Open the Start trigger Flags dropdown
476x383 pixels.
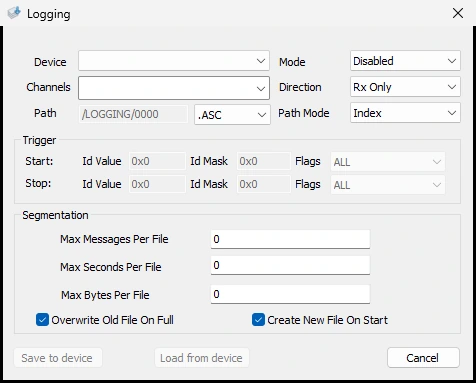[388, 162]
